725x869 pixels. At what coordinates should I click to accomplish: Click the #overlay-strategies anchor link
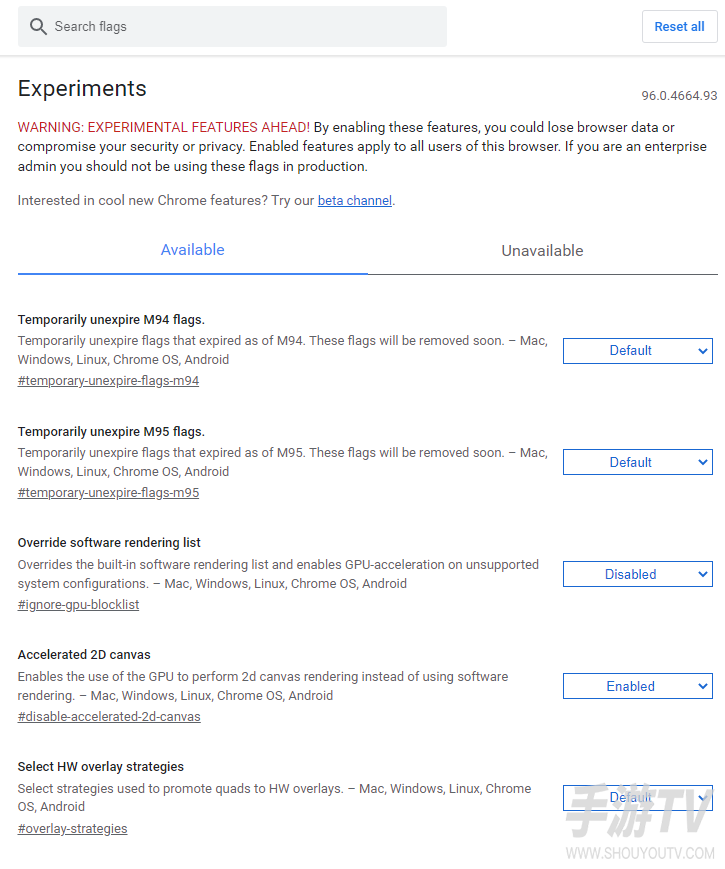(73, 829)
